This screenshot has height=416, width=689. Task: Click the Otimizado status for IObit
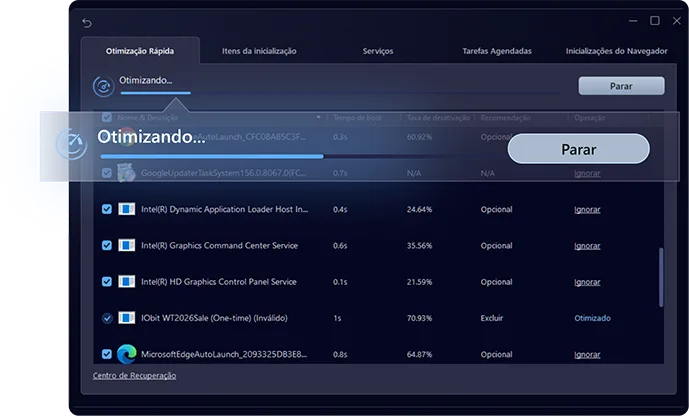coord(592,318)
